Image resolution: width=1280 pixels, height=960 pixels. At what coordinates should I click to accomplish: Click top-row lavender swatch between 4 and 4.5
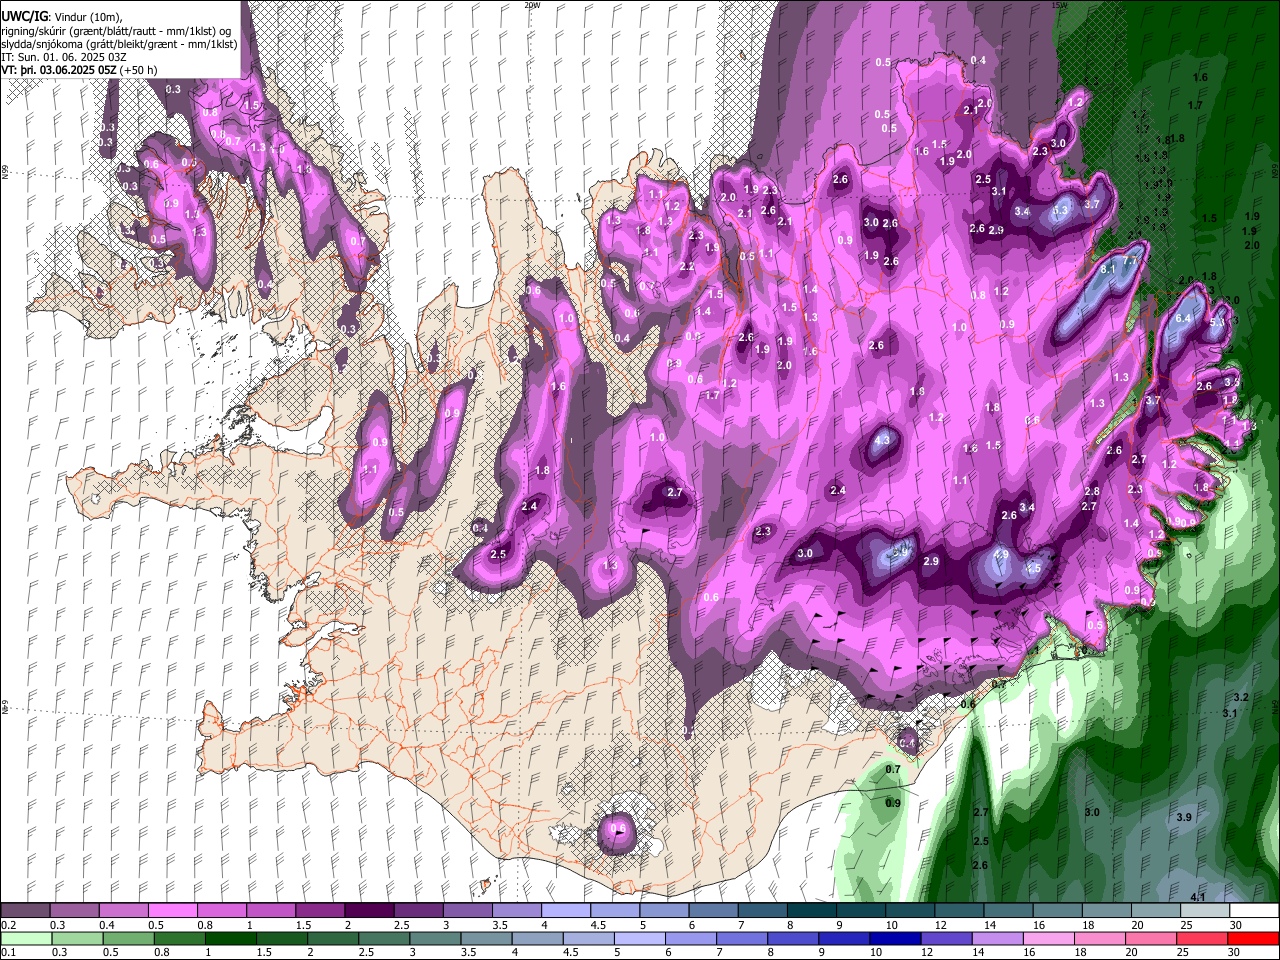tap(566, 911)
